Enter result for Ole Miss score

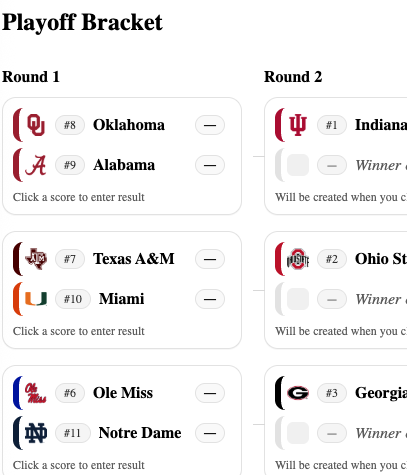(x=210, y=393)
